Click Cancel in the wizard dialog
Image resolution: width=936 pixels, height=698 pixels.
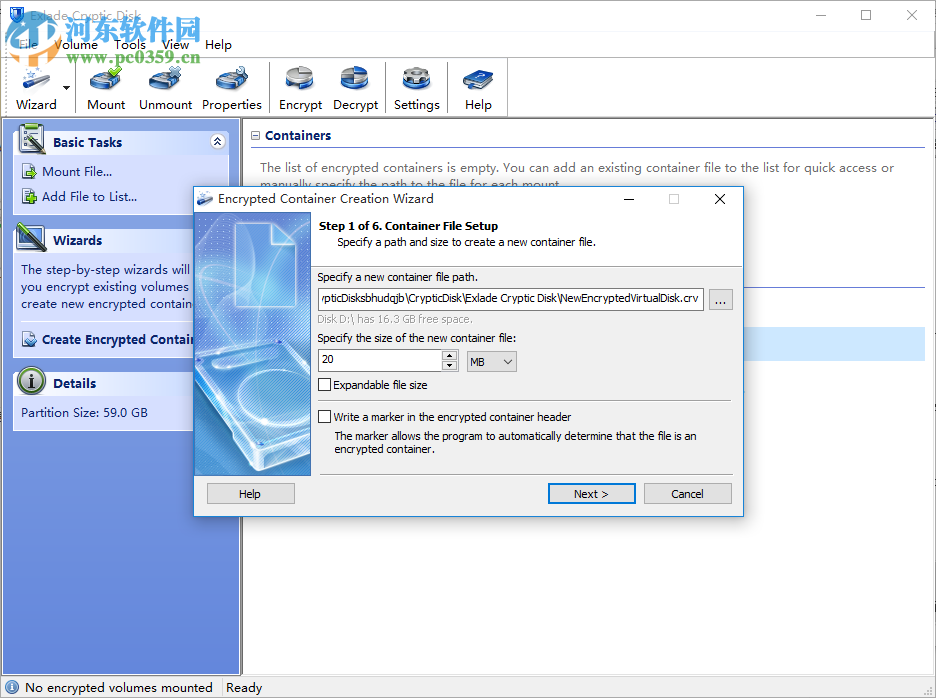pyautogui.click(x=688, y=494)
